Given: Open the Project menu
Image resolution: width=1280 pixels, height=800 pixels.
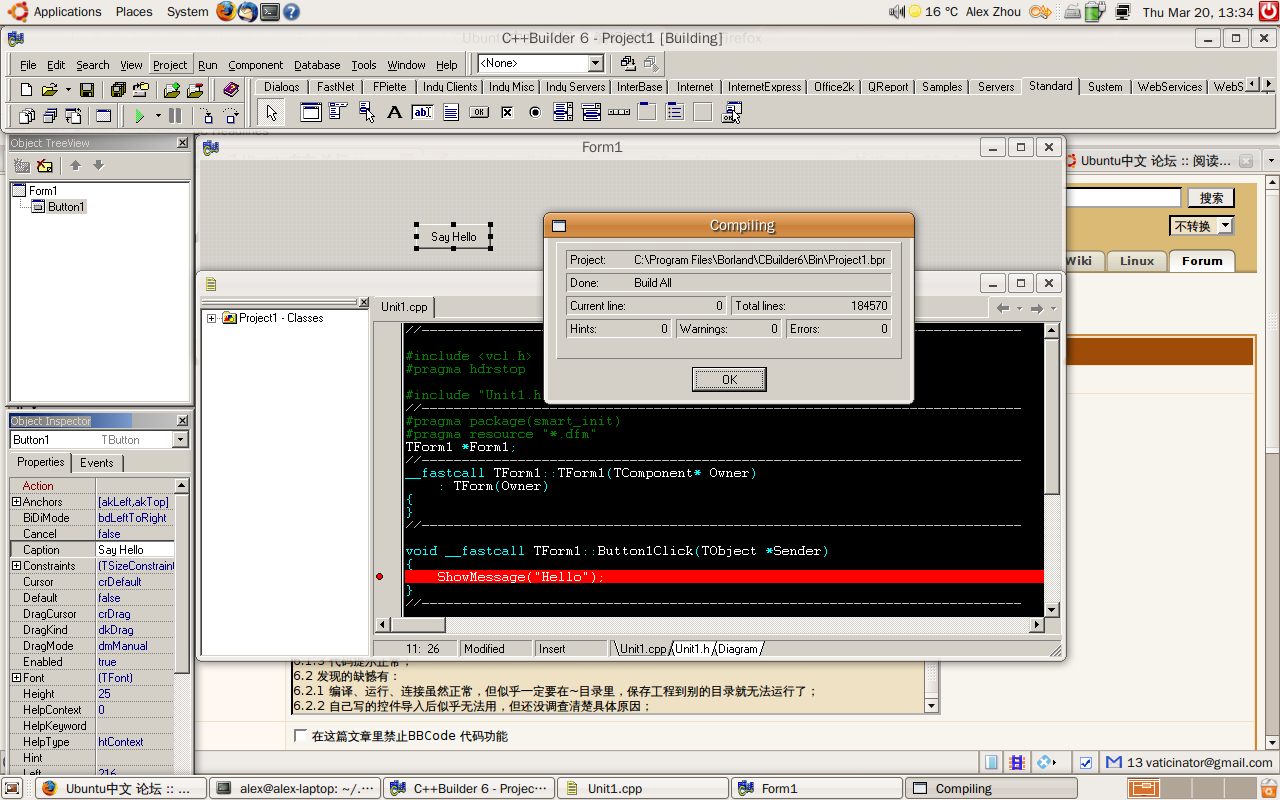Looking at the screenshot, I should pyautogui.click(x=170, y=65).
